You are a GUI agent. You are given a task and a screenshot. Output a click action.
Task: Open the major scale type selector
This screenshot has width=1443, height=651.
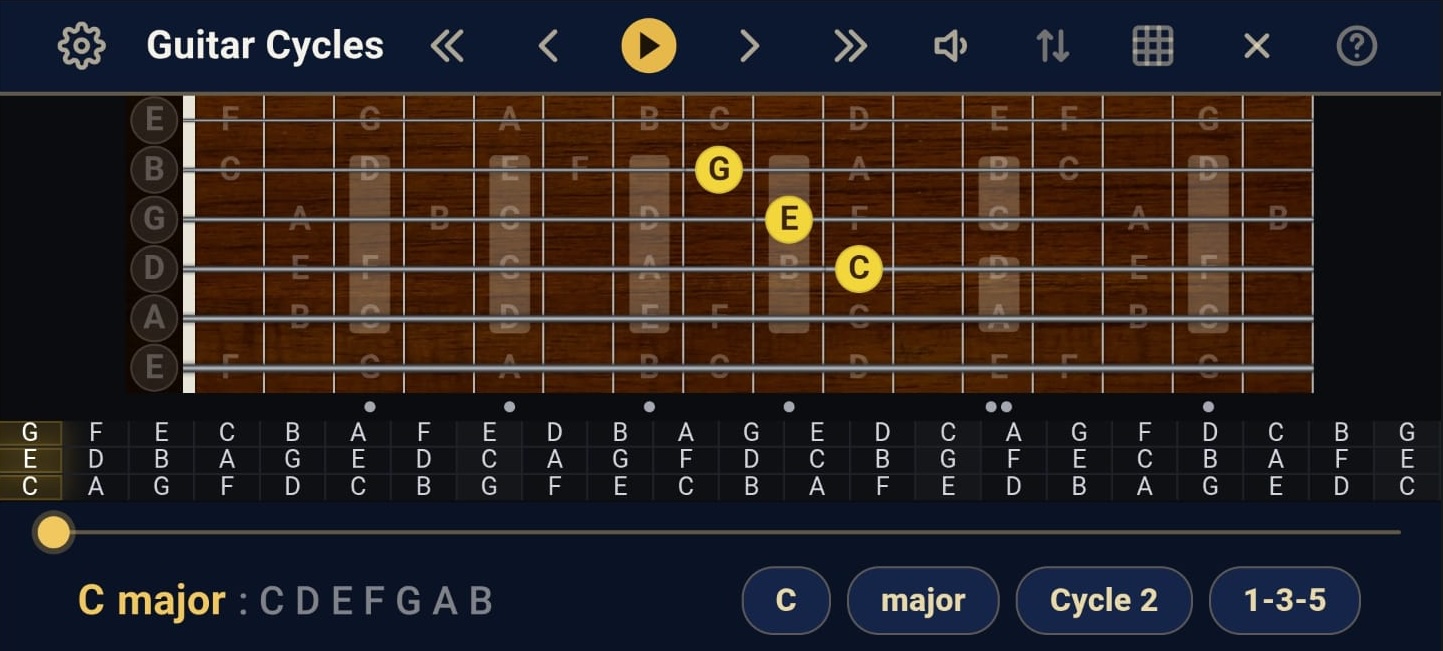coord(923,600)
